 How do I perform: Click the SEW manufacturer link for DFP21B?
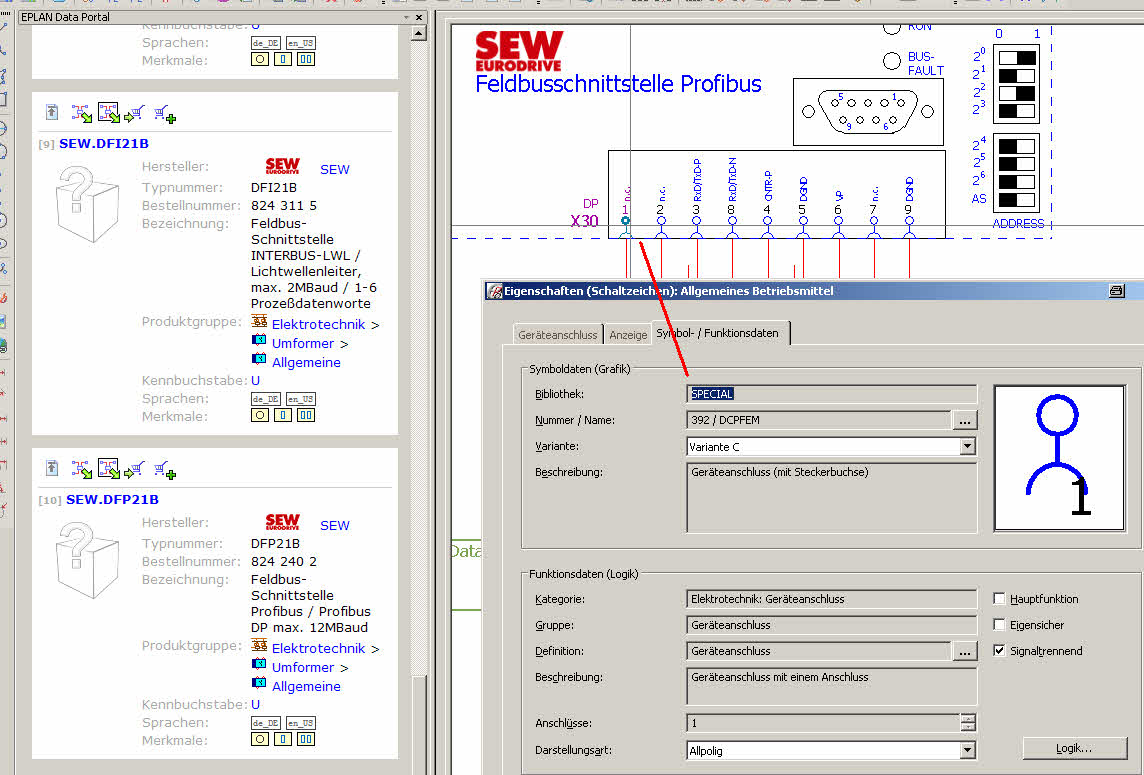click(x=335, y=525)
